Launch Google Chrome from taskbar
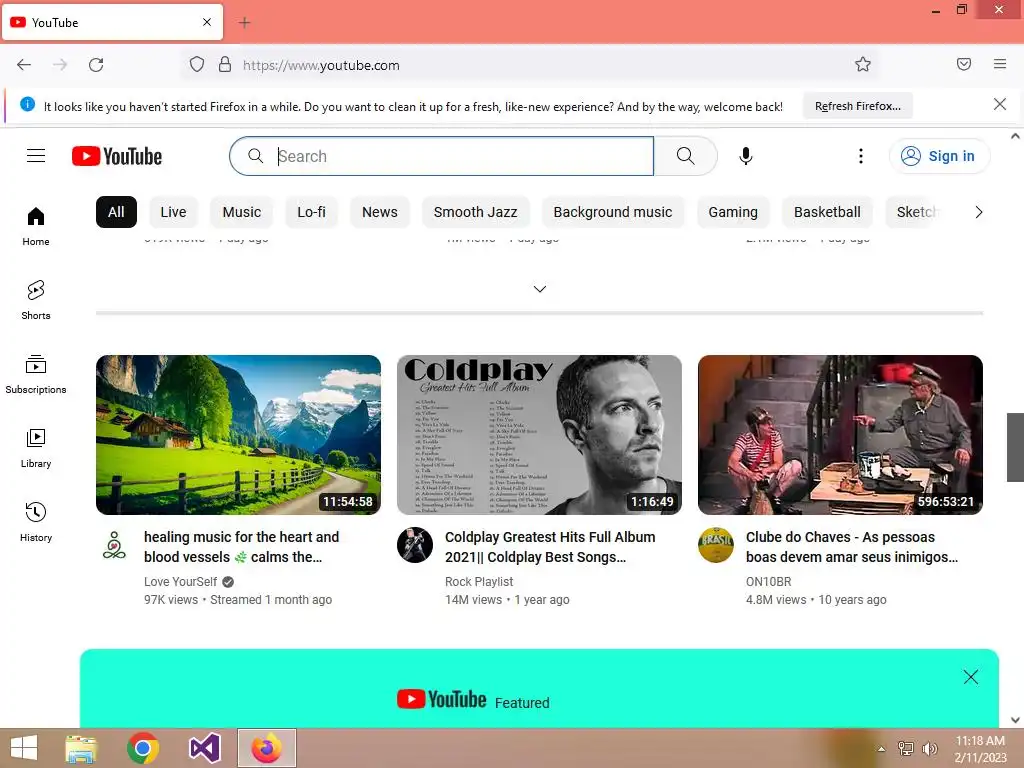Viewport: 1024px width, 768px height. pos(143,748)
